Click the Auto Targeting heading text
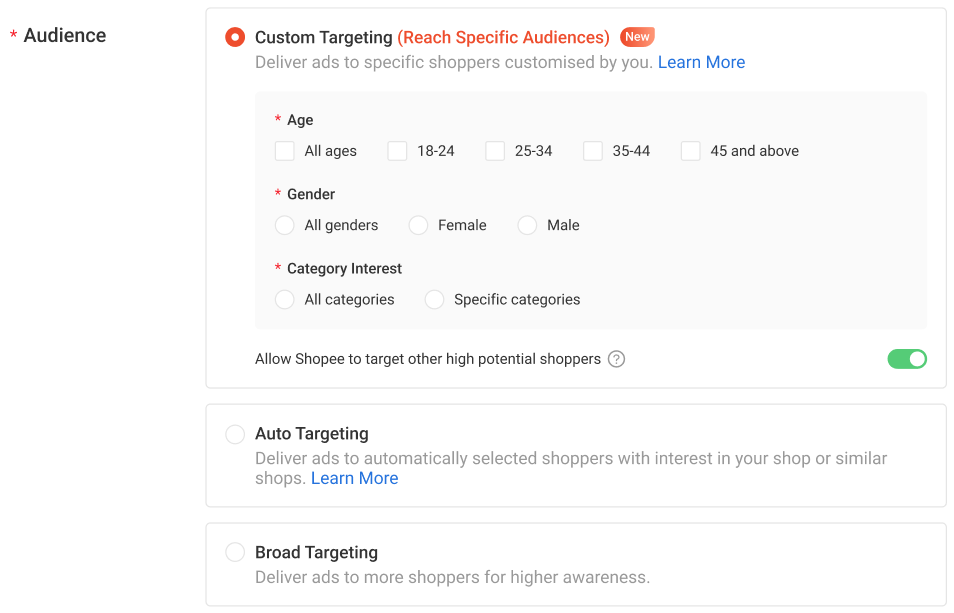The height and width of the screenshot is (613, 954). click(x=312, y=434)
